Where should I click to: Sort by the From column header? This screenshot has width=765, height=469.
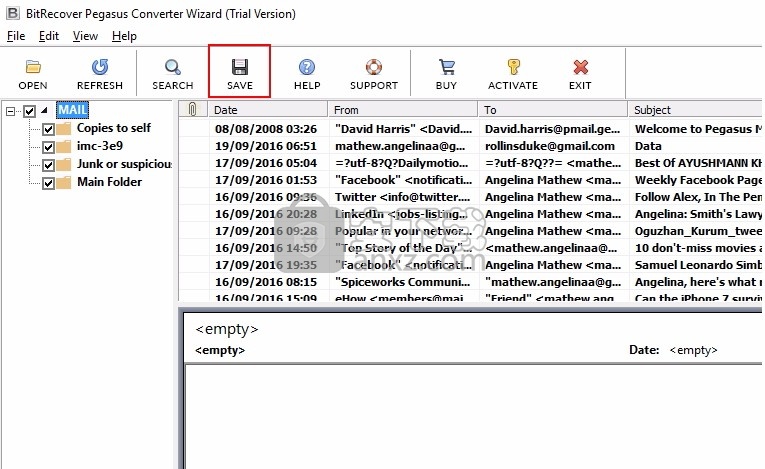(403, 109)
